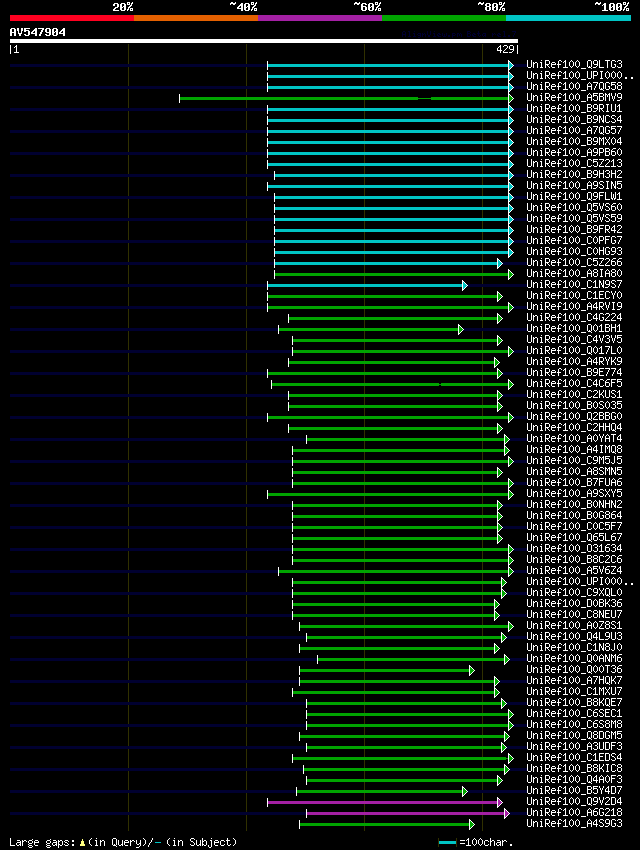Click the red 20% identity legend segment
This screenshot has height=850, width=640.
tap(72, 18)
